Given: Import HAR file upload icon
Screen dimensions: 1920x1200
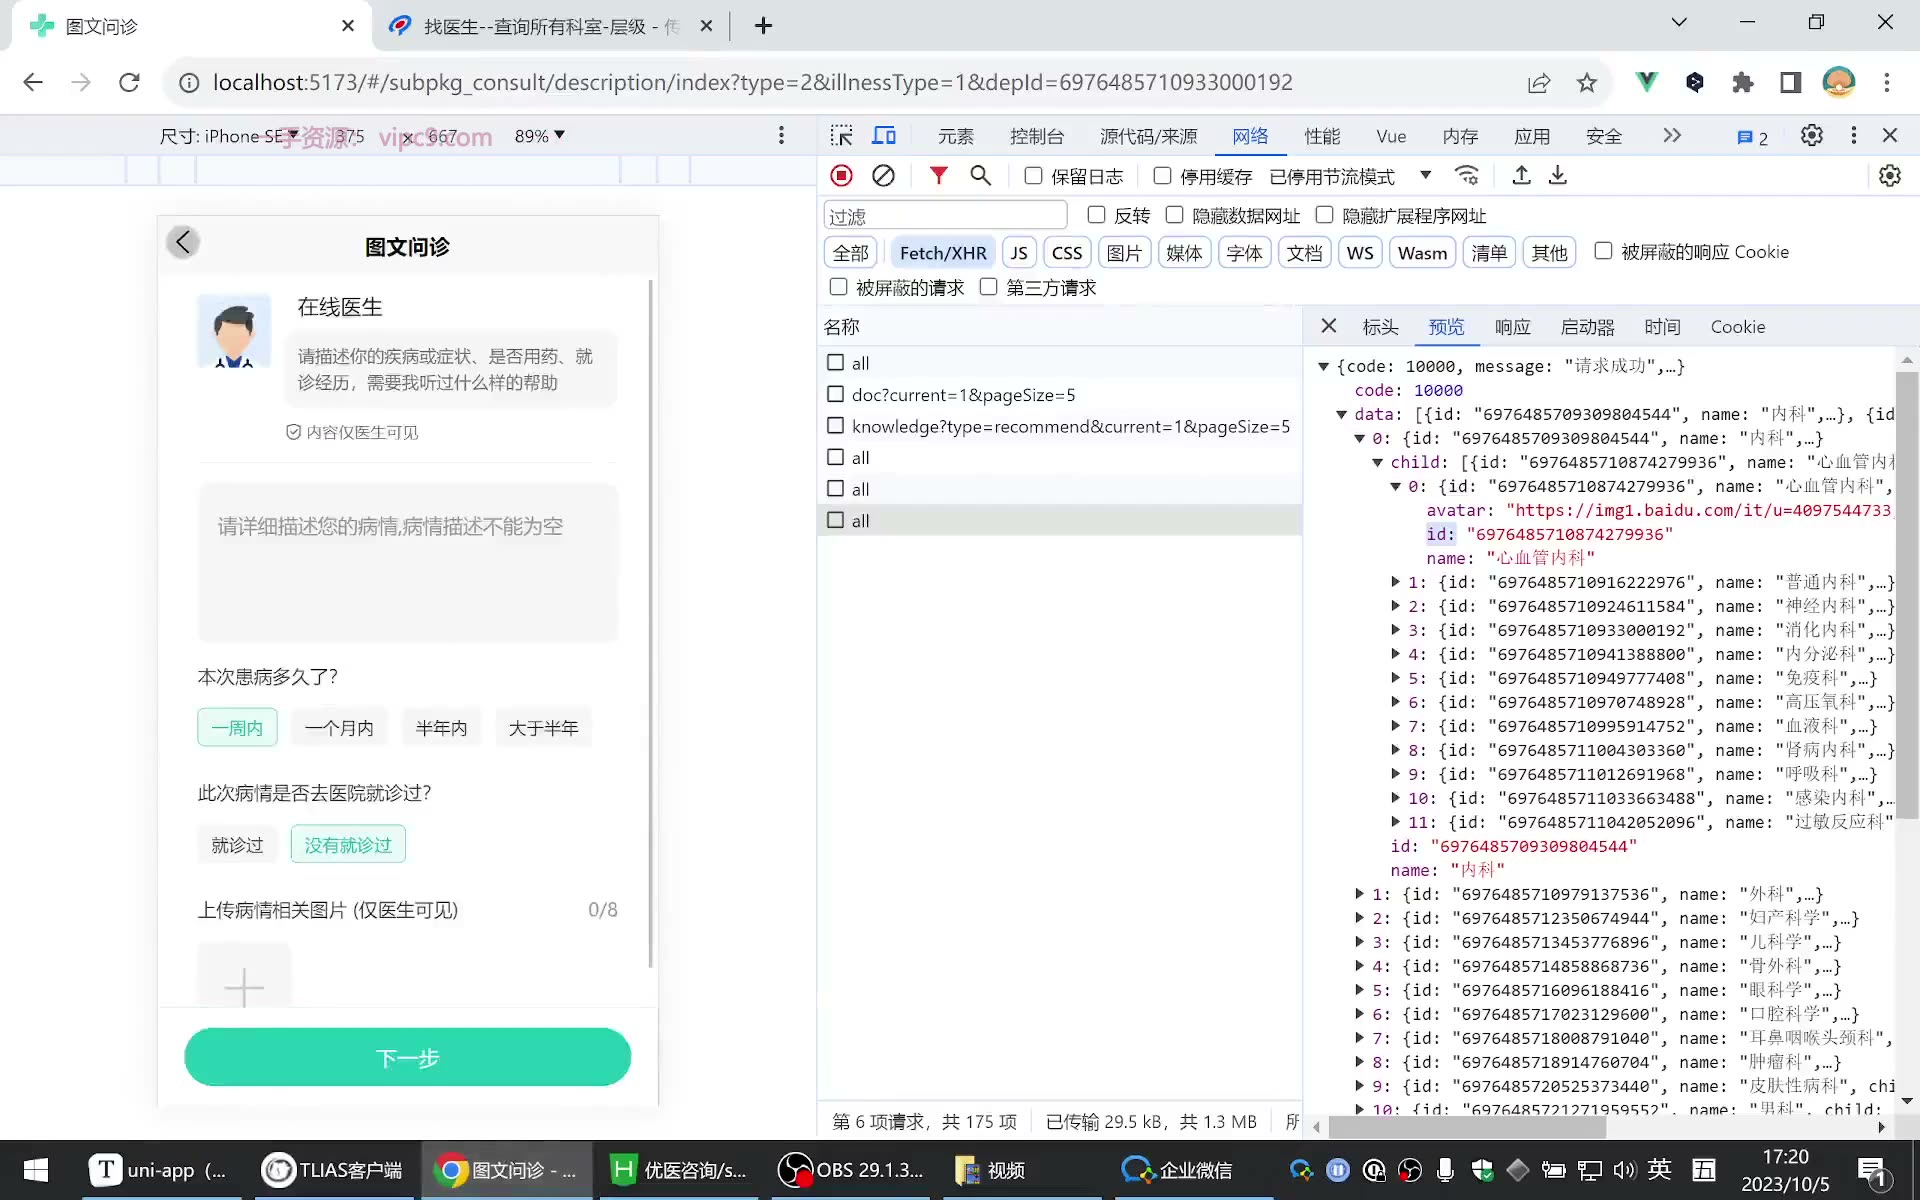Looking at the screenshot, I should click(1521, 176).
